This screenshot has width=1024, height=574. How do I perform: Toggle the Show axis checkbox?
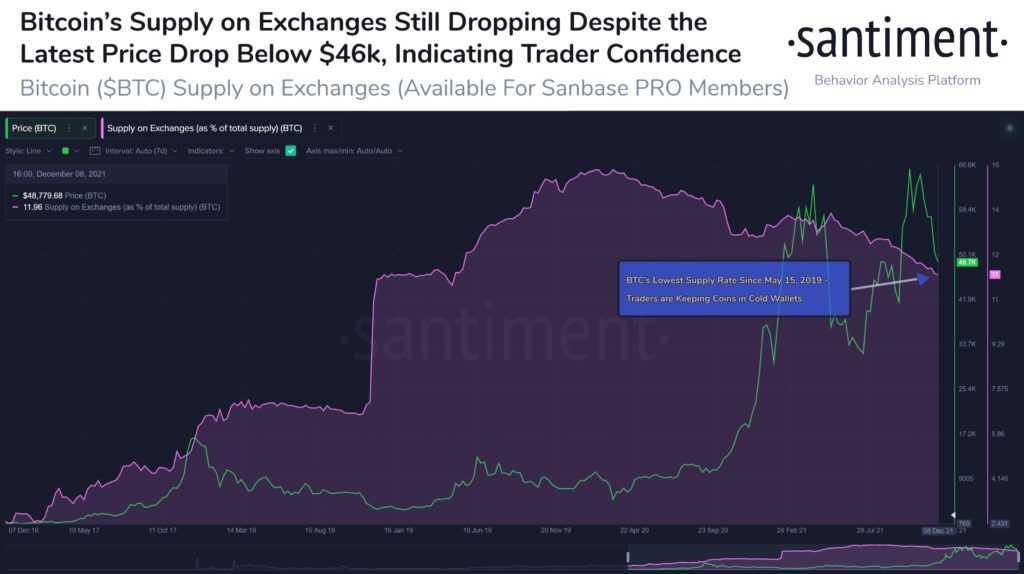[291, 150]
